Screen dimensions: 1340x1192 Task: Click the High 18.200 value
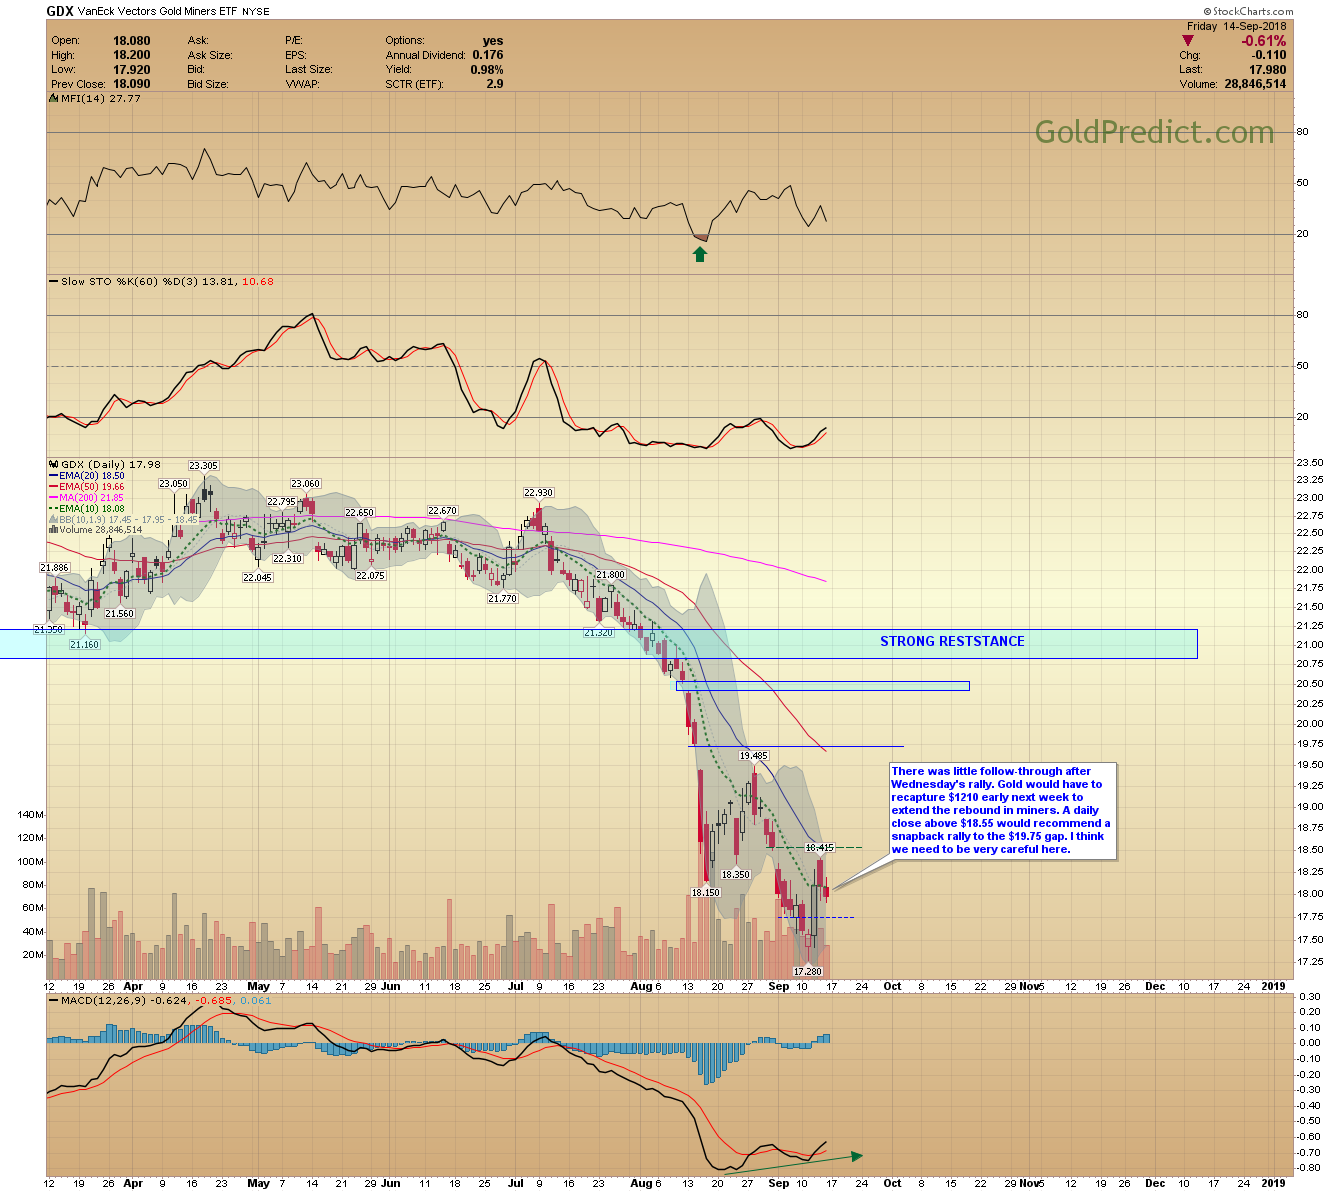(x=132, y=55)
